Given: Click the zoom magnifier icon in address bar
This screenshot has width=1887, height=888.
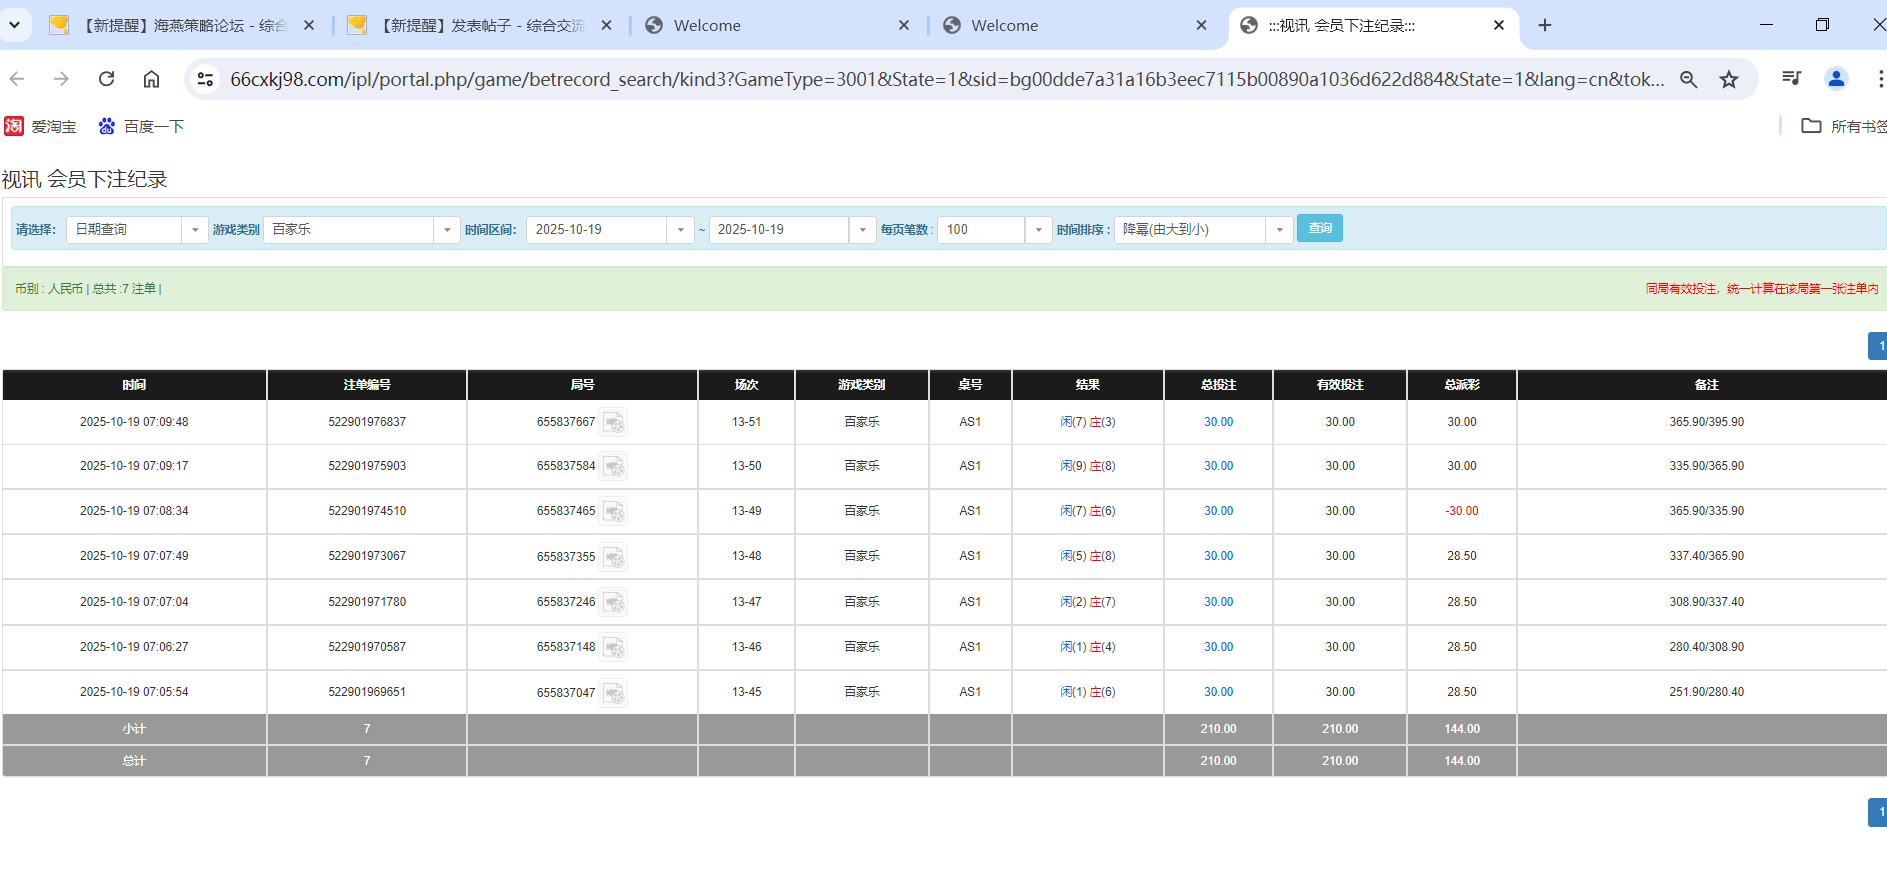Looking at the screenshot, I should click(x=1688, y=79).
